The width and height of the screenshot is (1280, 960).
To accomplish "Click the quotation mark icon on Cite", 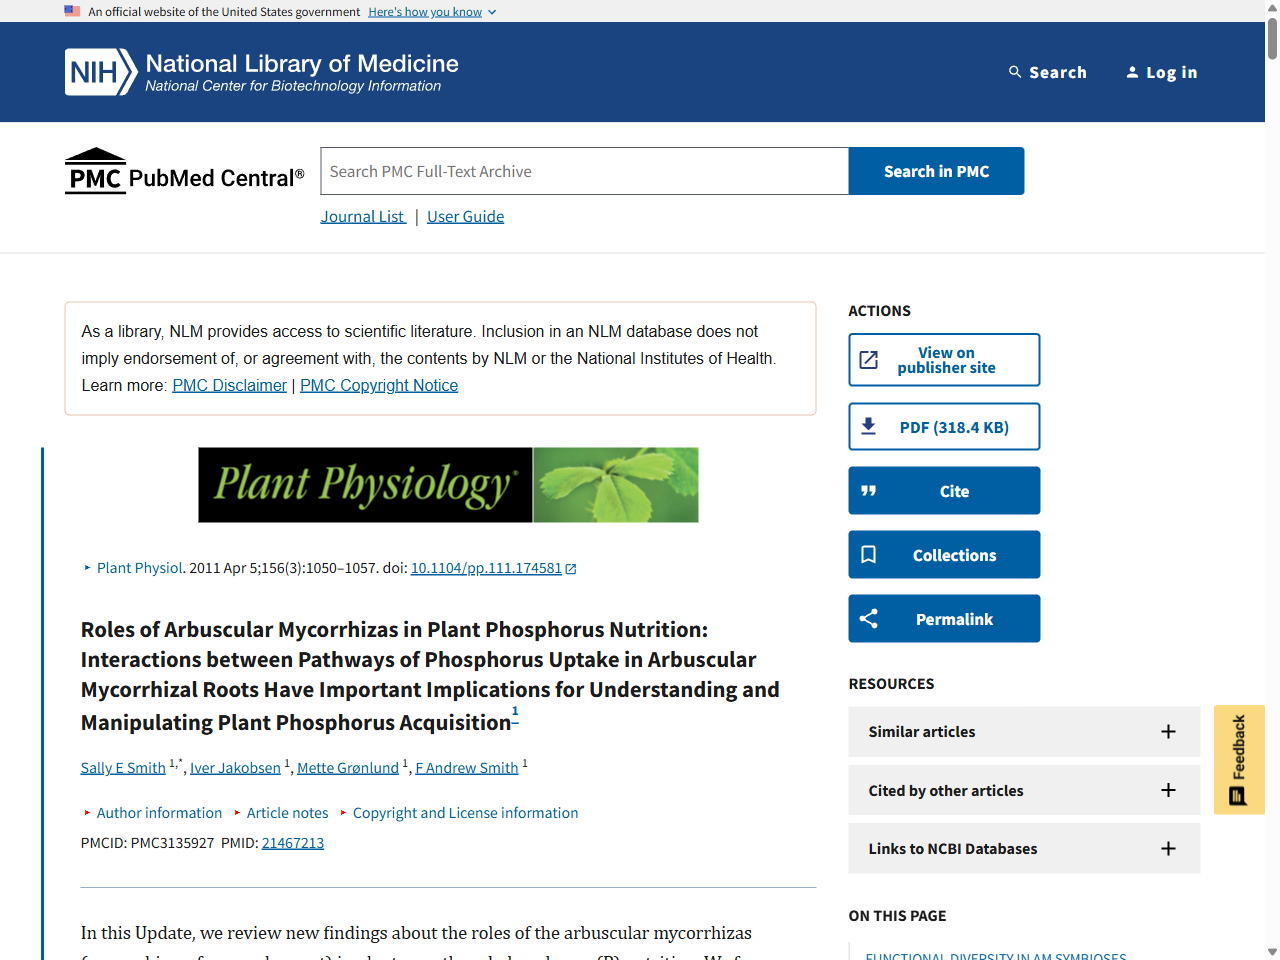I will coord(869,491).
